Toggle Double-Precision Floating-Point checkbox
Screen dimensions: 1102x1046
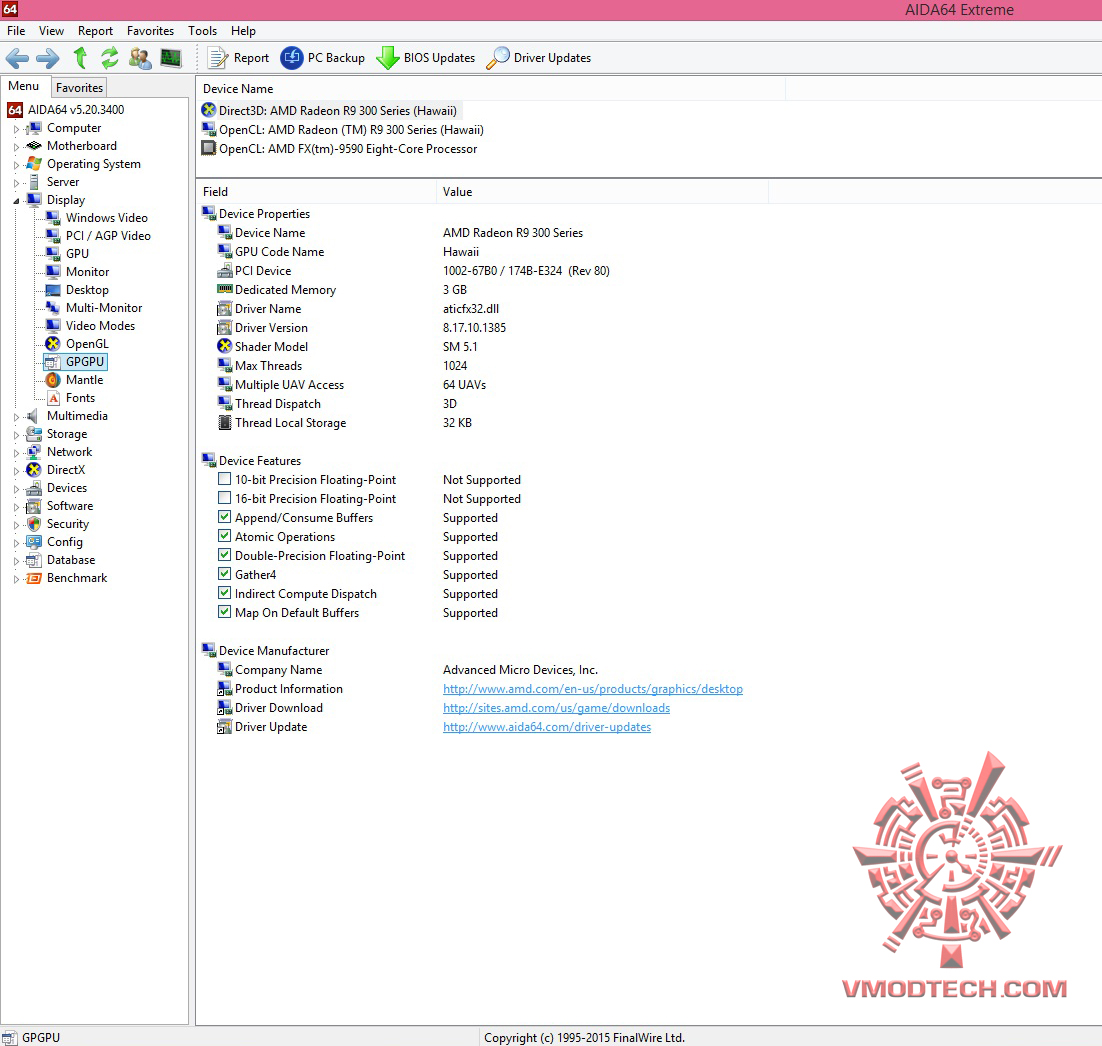tap(224, 555)
